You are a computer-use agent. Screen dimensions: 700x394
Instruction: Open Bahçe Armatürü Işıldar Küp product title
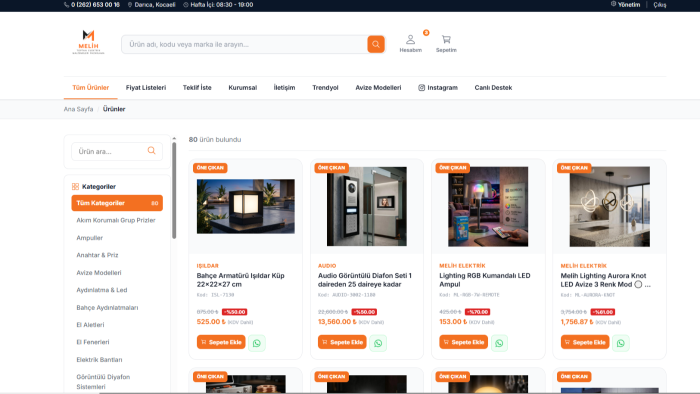coord(241,280)
